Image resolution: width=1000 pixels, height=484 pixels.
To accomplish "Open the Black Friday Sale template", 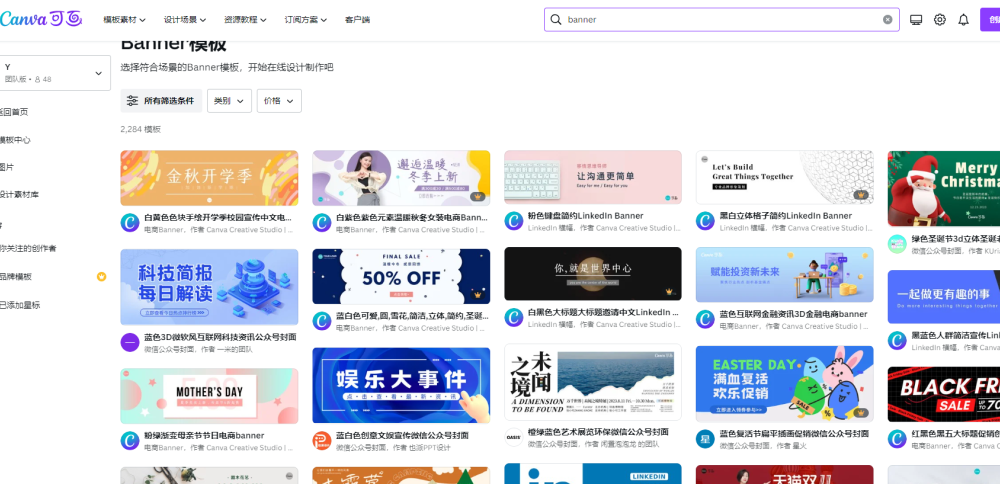I will [x=944, y=394].
